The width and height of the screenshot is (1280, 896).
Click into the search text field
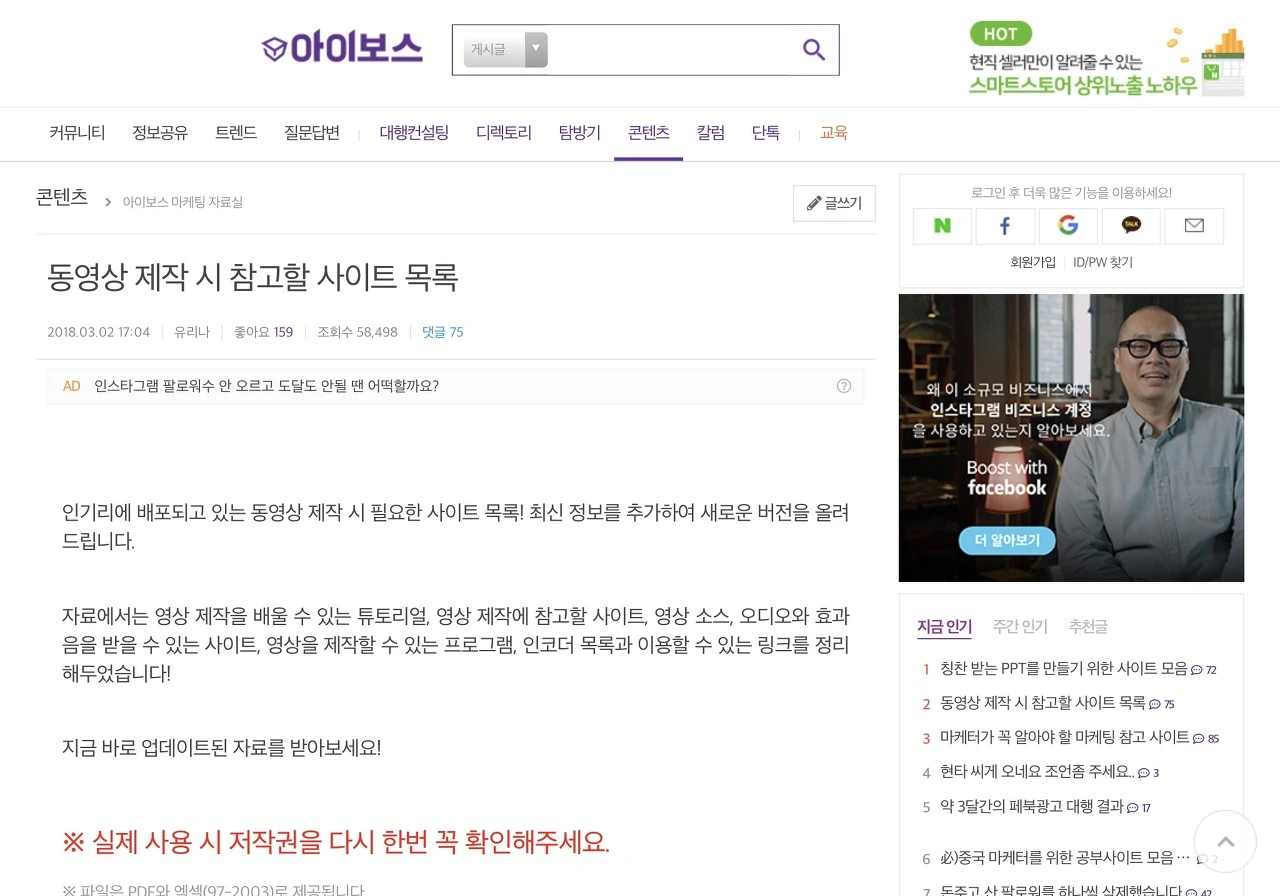pos(670,50)
